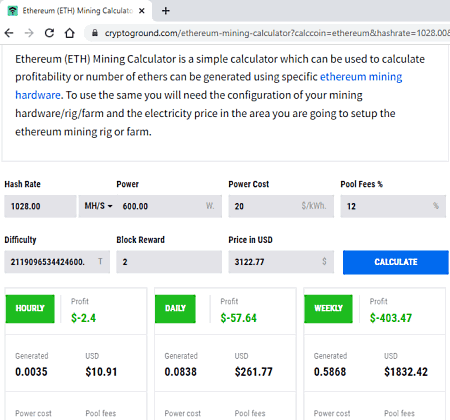Click the browser forward arrow
The height and width of the screenshot is (420, 450).
(29, 33)
